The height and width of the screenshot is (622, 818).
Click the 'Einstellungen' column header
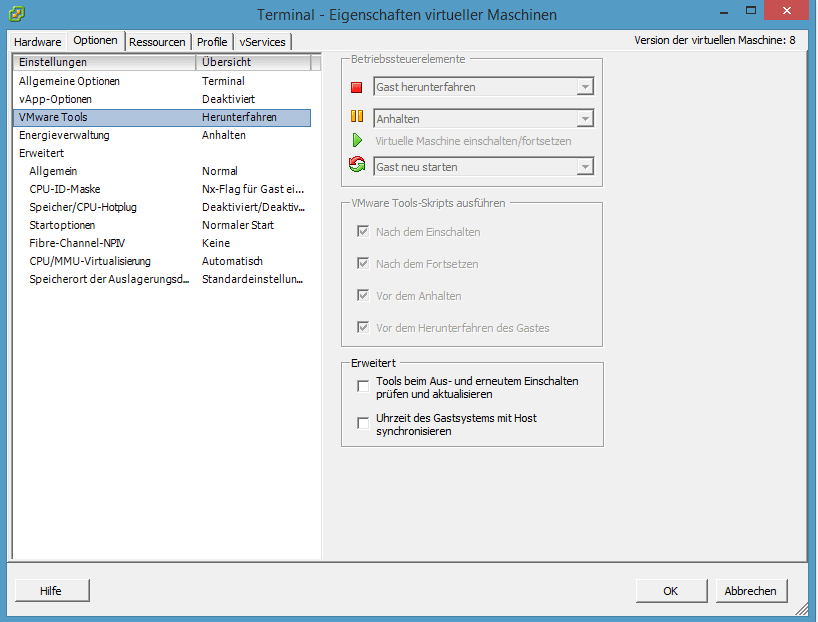pos(104,62)
